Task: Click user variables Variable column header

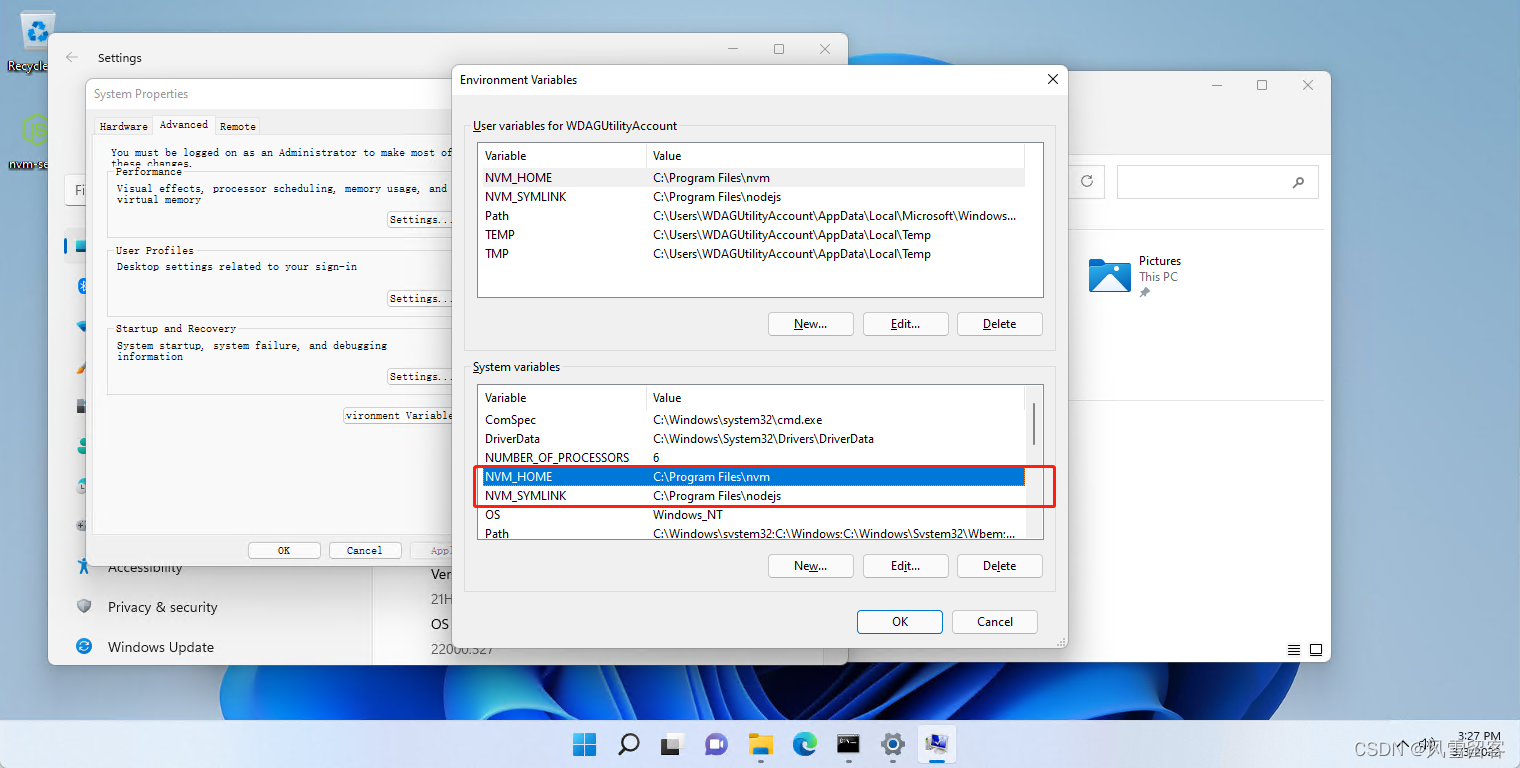Action: 563,156
